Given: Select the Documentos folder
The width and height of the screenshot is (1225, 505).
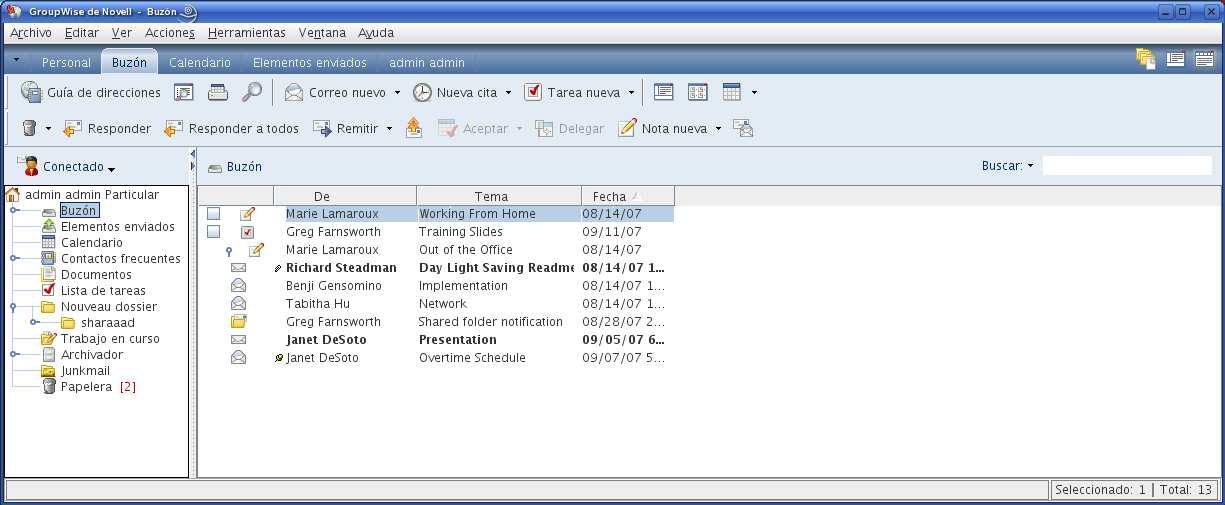Looking at the screenshot, I should coord(96,275).
